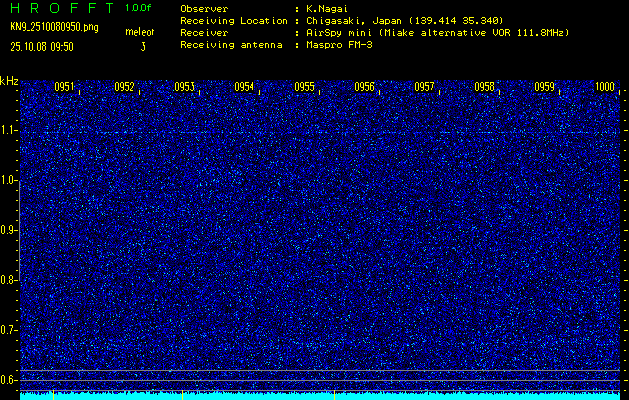Click the 1.1 frequency axis label
629x400 pixels.
[9, 130]
